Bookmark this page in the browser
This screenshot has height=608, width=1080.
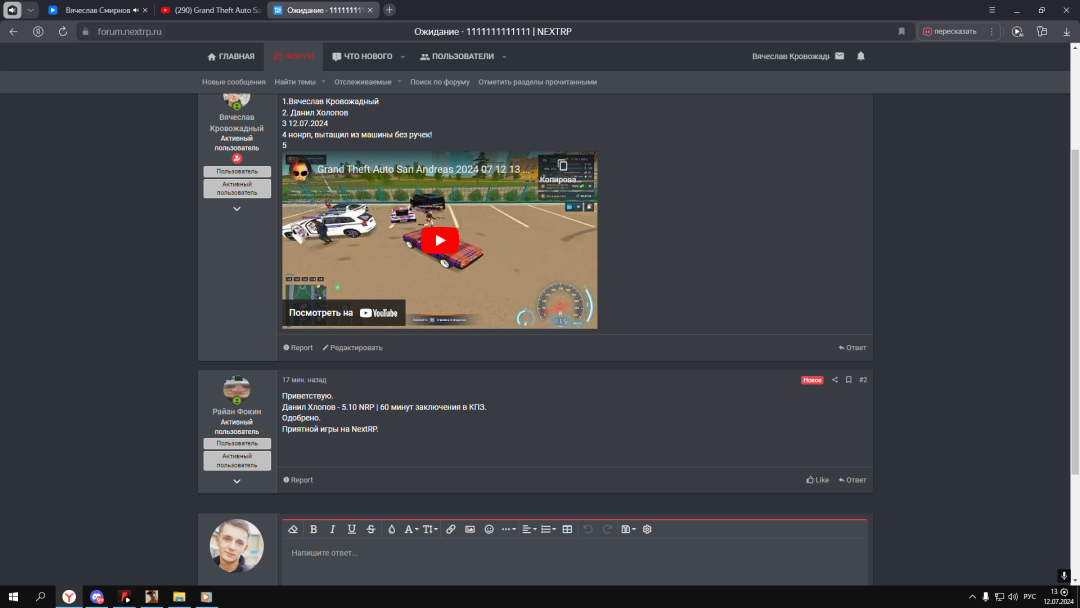coord(901,32)
